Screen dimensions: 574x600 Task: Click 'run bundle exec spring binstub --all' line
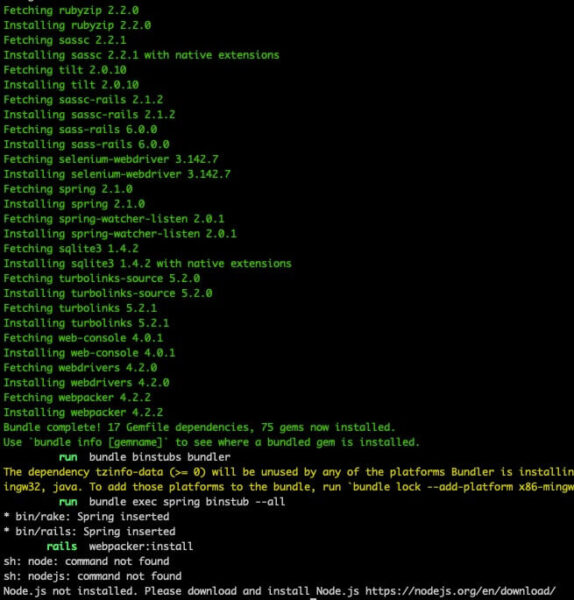(x=172, y=503)
